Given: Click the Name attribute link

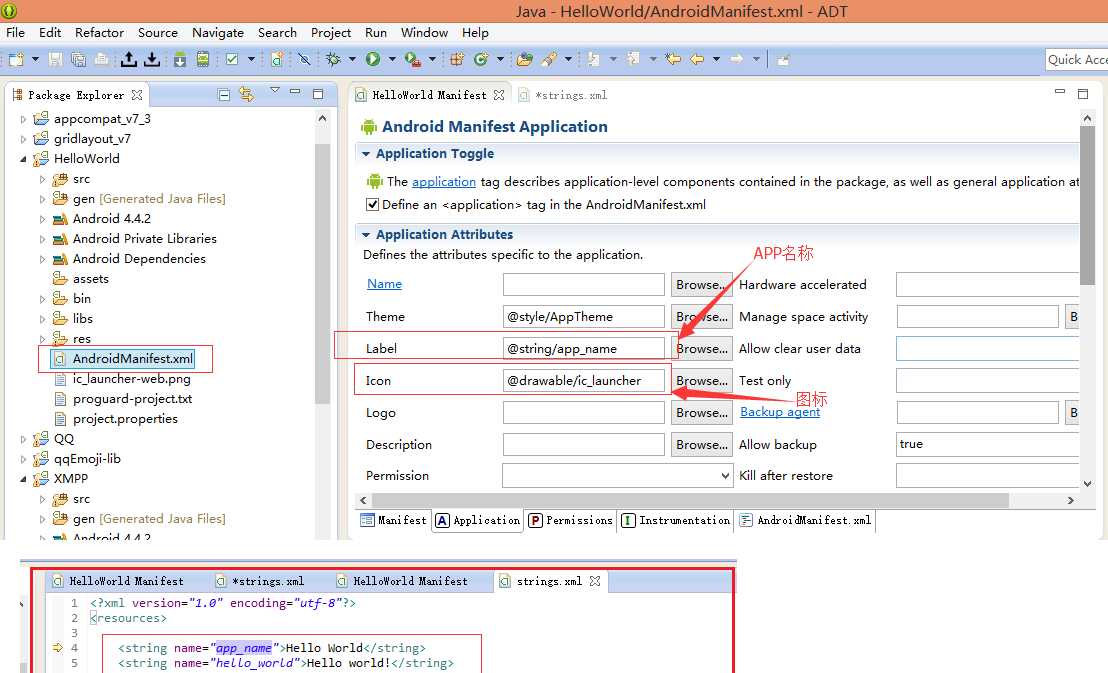Looking at the screenshot, I should click(384, 284).
